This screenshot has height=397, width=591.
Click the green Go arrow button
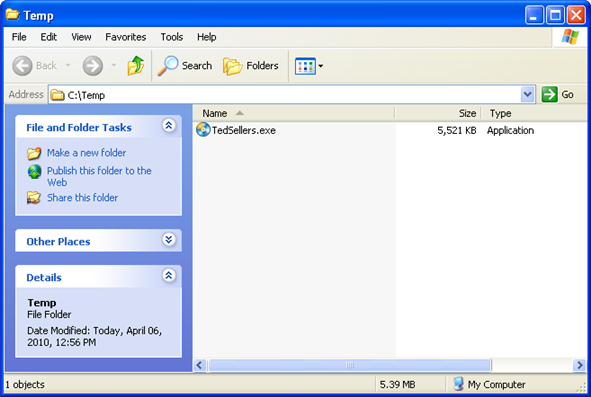549,94
